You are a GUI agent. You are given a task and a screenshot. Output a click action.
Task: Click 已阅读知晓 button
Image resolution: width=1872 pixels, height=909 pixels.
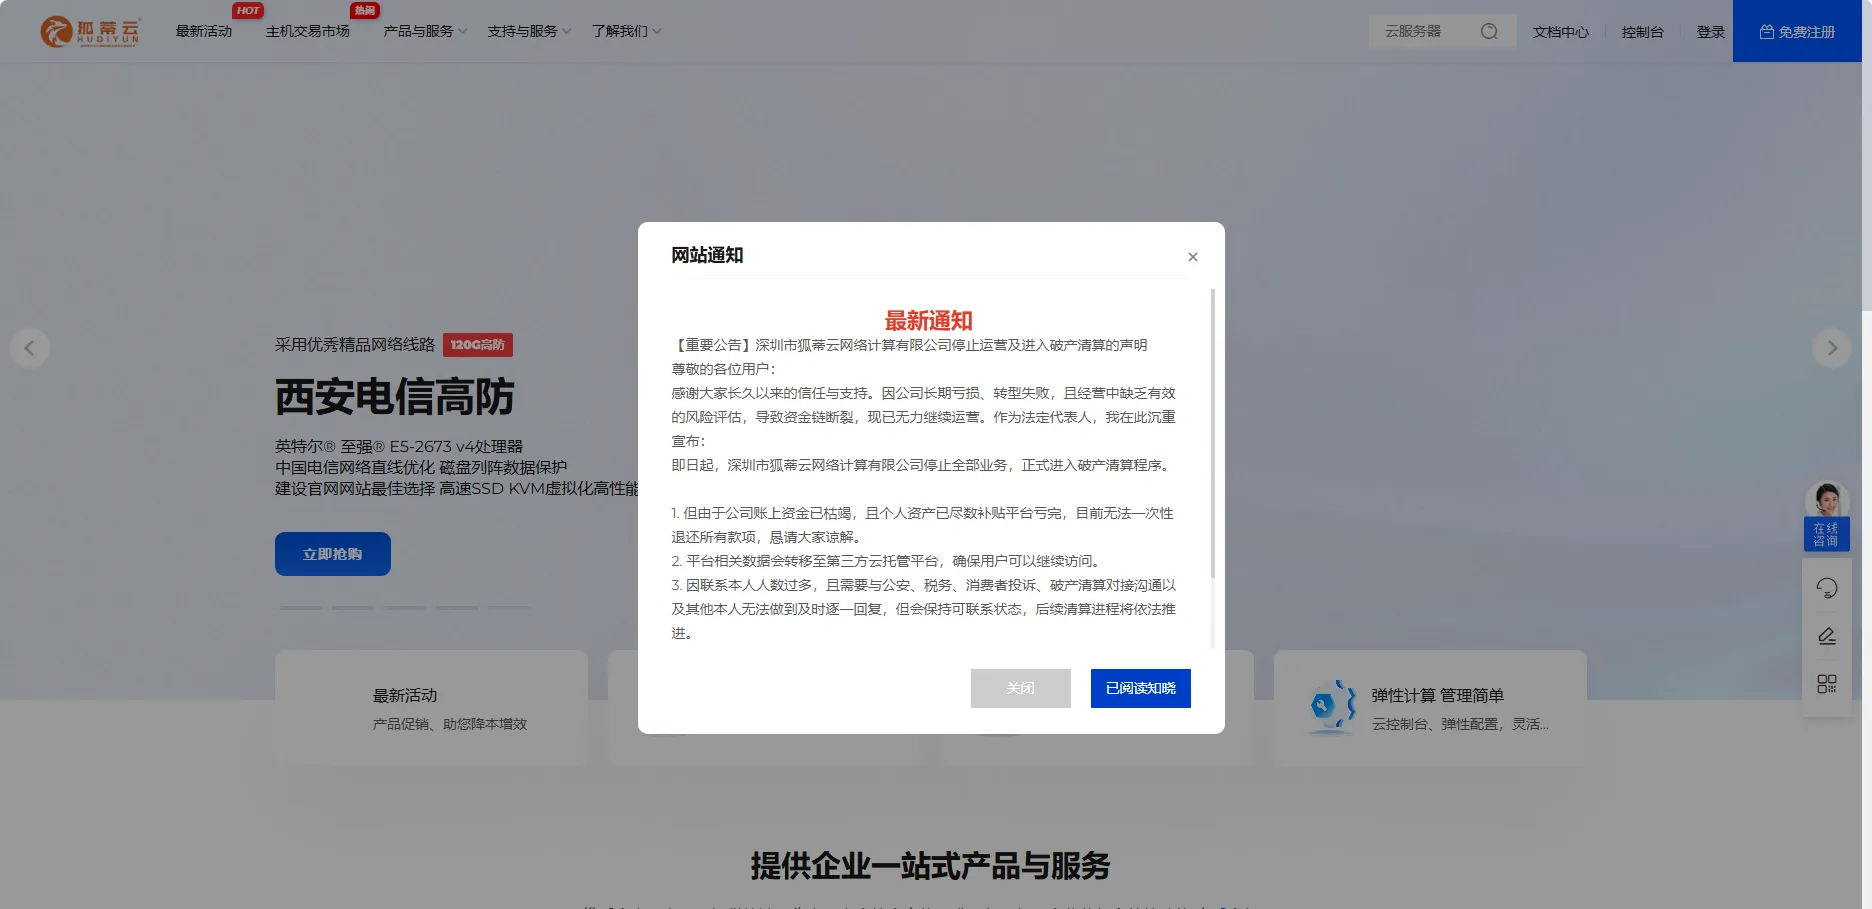pyautogui.click(x=1140, y=688)
